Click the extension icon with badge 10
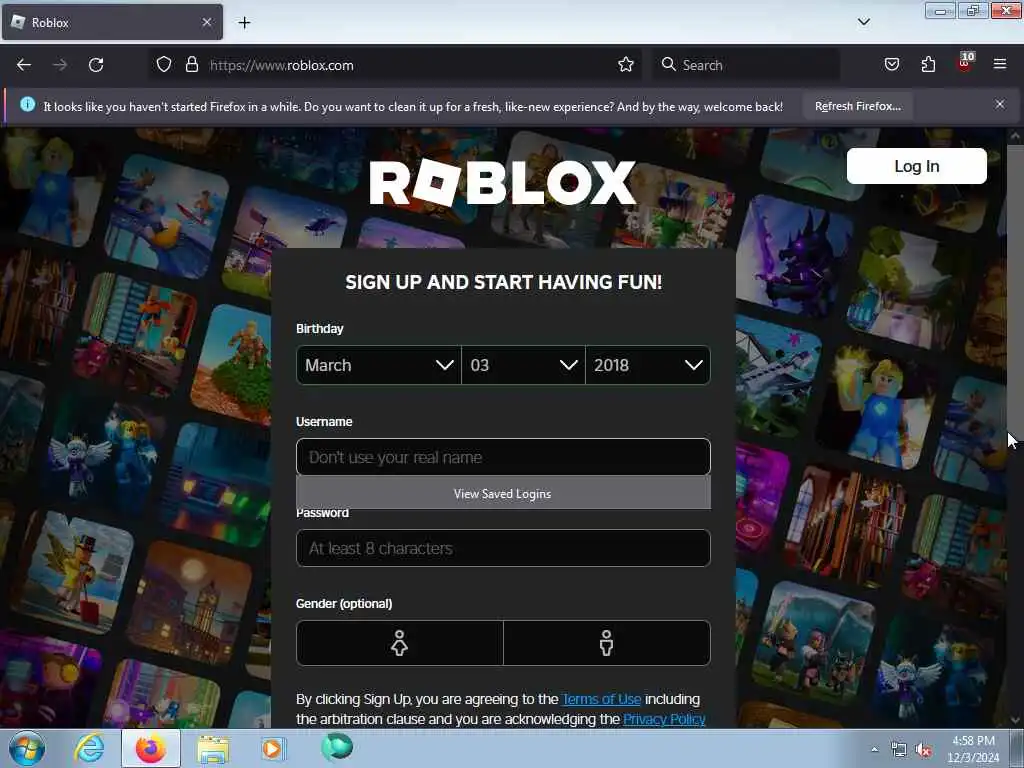The image size is (1024, 768). (x=965, y=63)
